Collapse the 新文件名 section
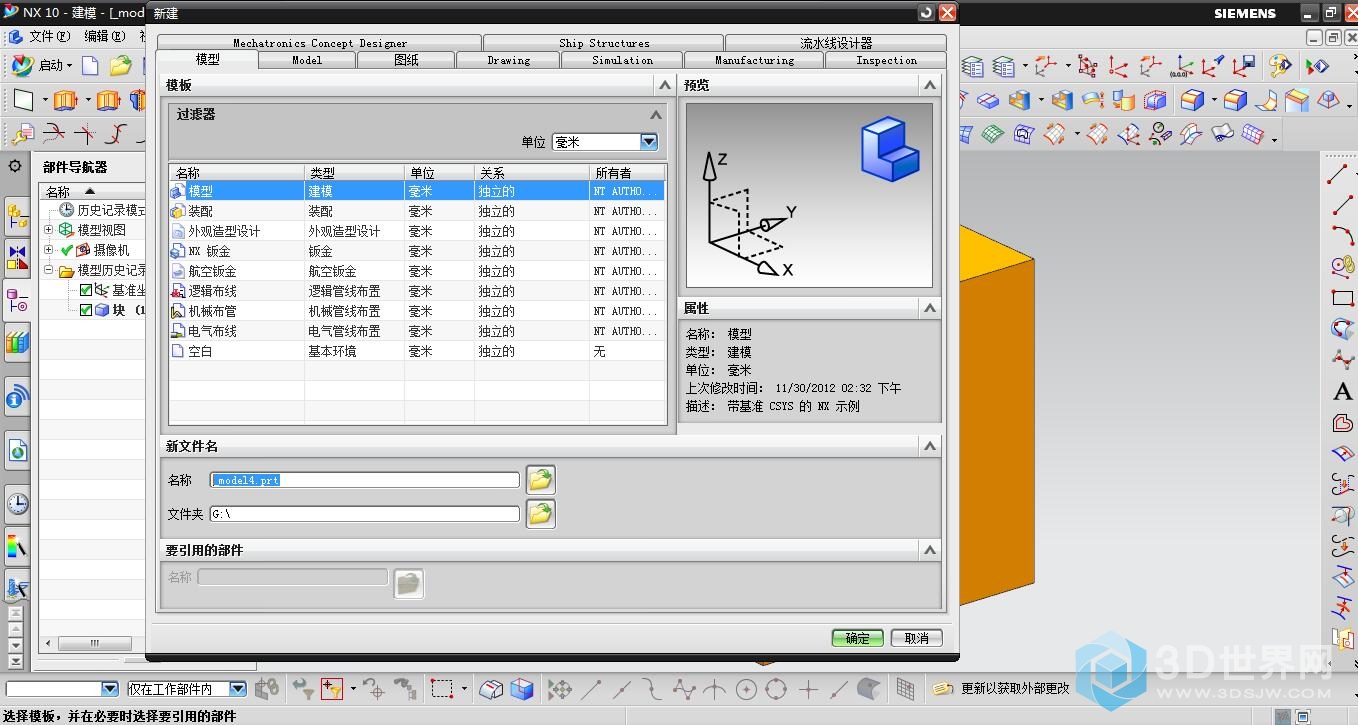 930,446
